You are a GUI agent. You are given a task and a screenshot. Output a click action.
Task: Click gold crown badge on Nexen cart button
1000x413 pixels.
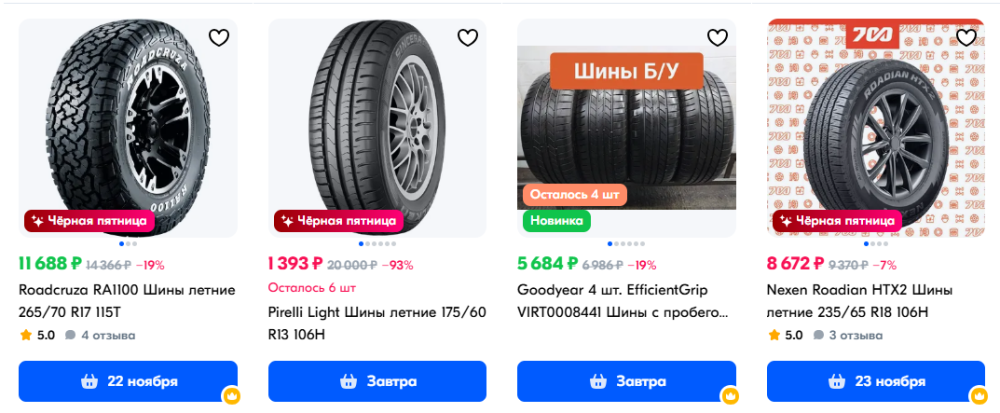[978, 396]
